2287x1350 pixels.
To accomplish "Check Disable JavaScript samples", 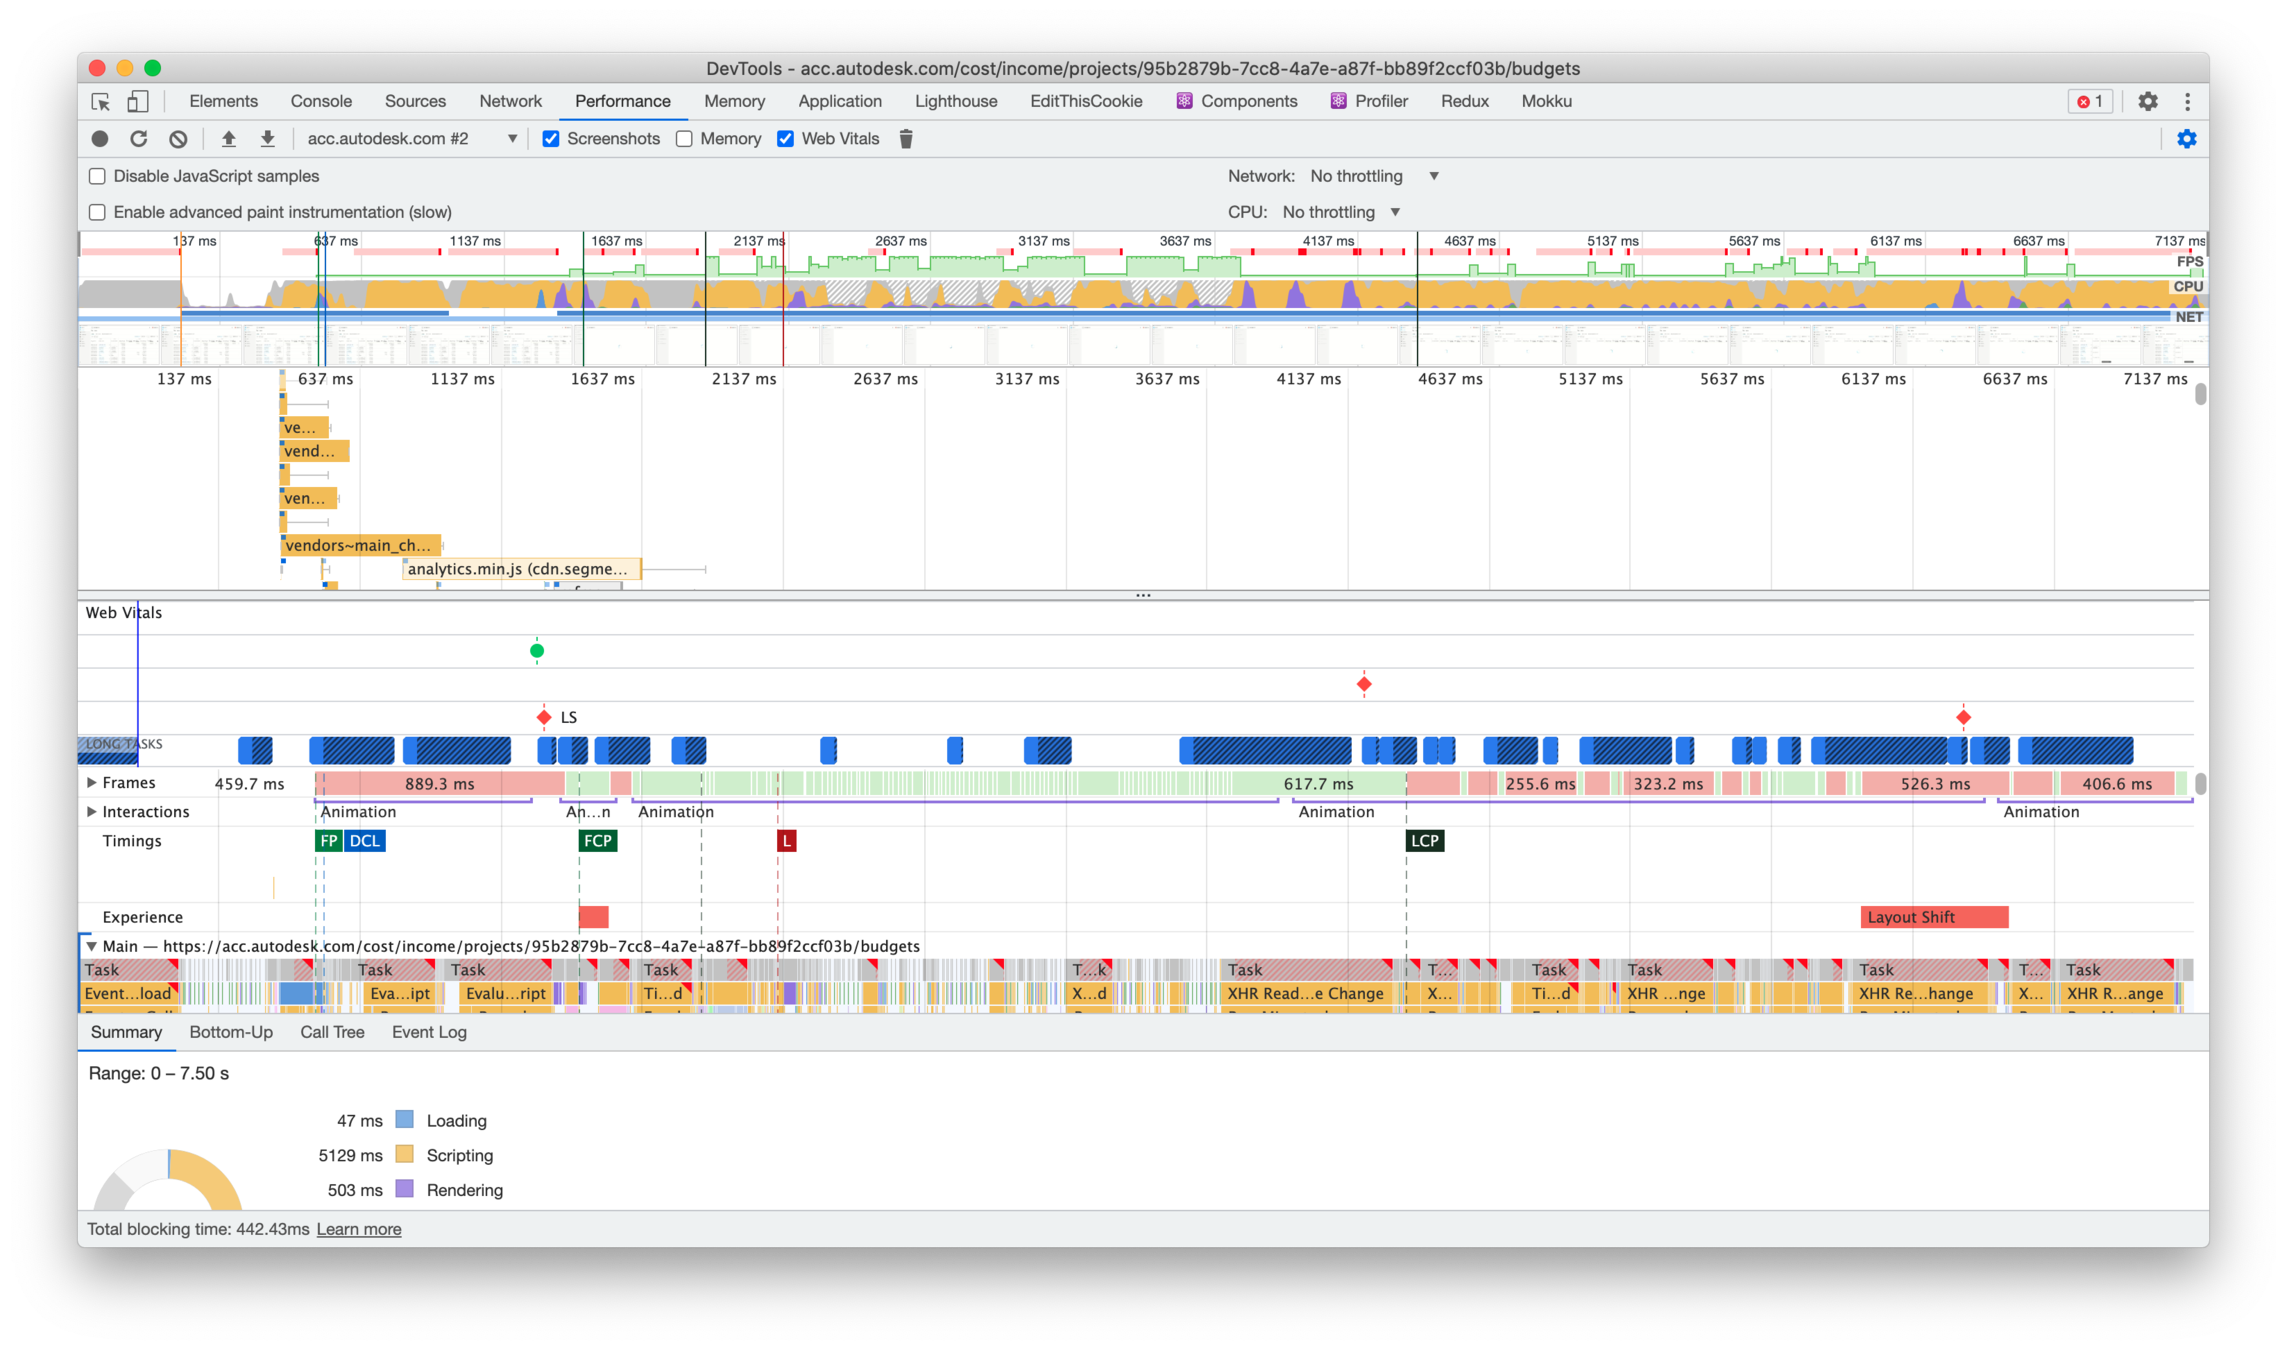I will (x=97, y=176).
